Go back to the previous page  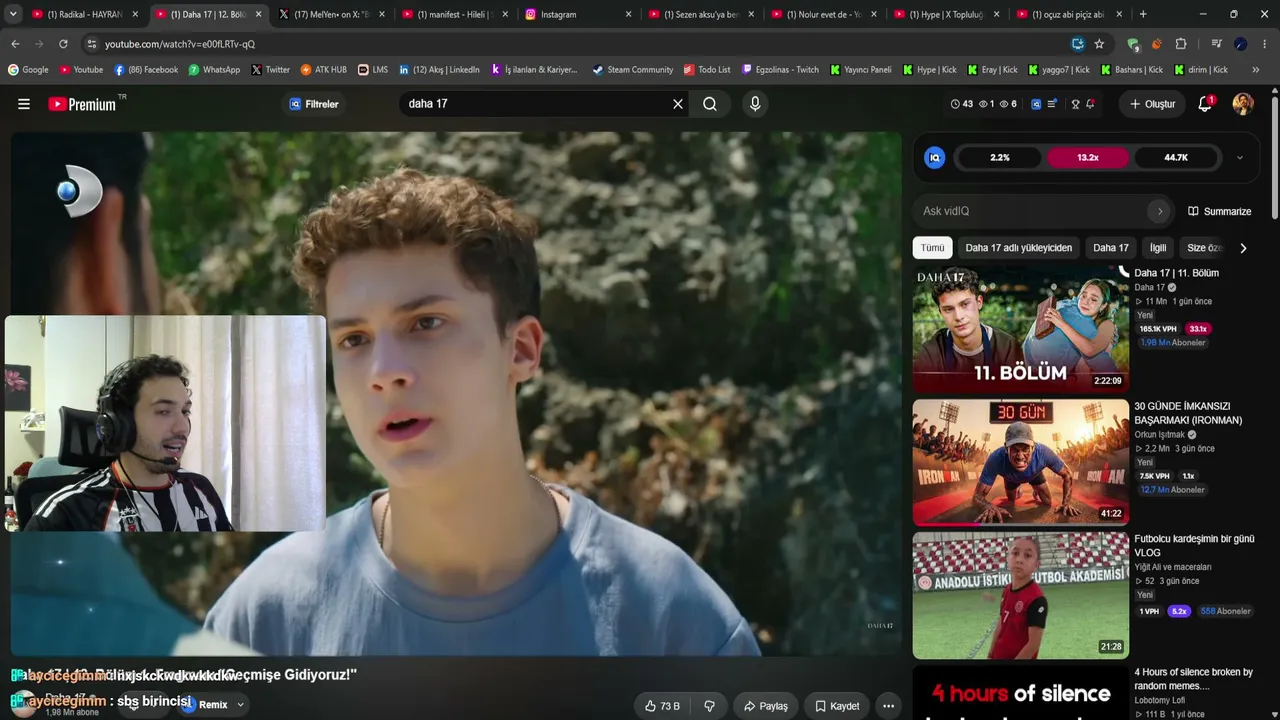(15, 44)
